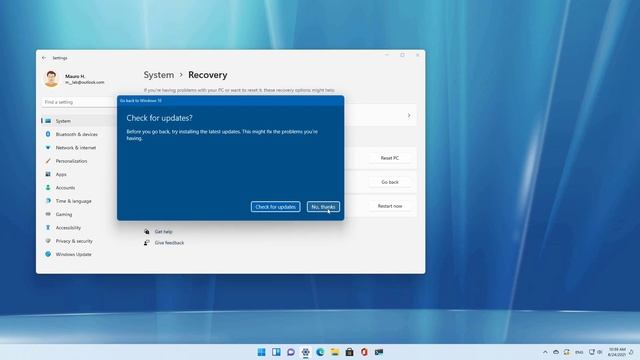The image size is (640, 360).
Task: Click the Give feedback icon
Action: click(147, 243)
